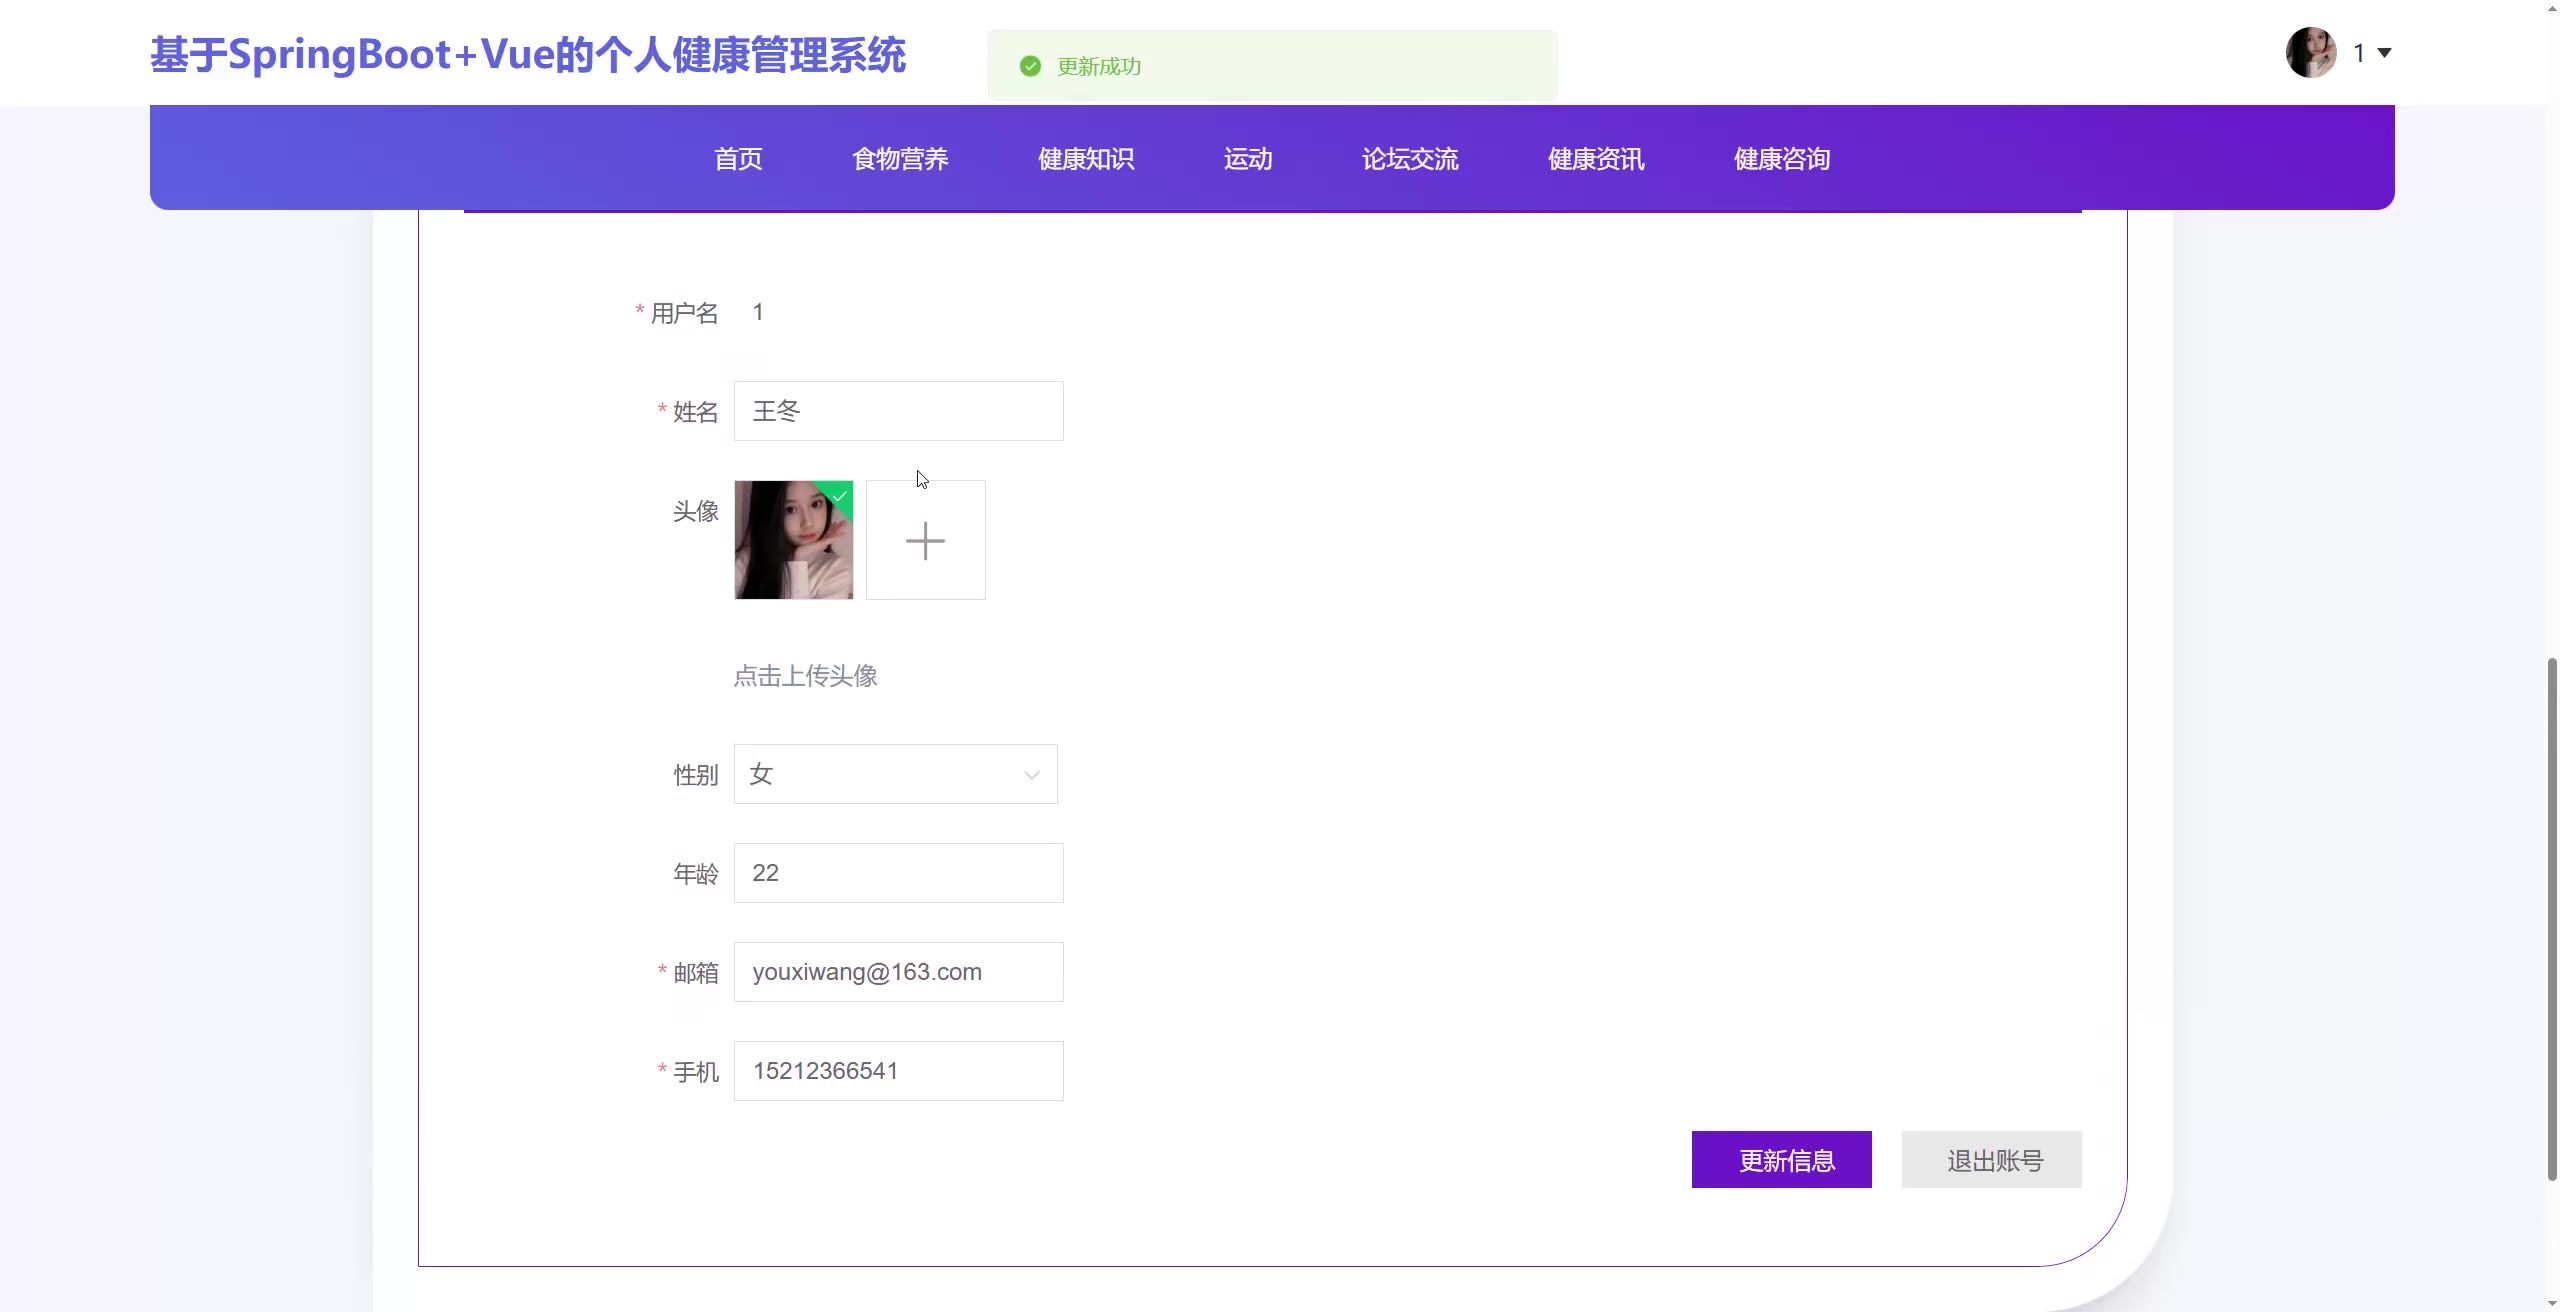This screenshot has height=1312, width=2560.
Task: Expand the user menu dropdown arrow
Action: (x=2385, y=53)
